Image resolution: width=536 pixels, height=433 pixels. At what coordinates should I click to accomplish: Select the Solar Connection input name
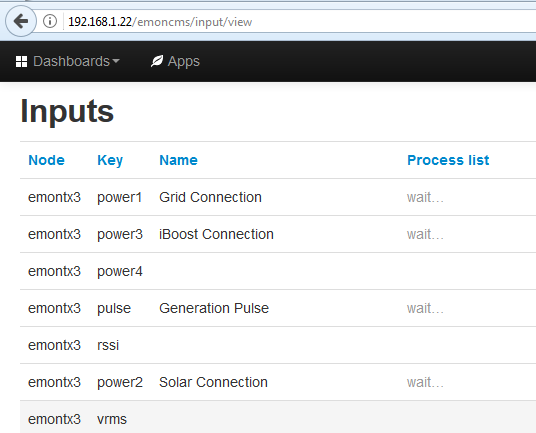pos(213,382)
